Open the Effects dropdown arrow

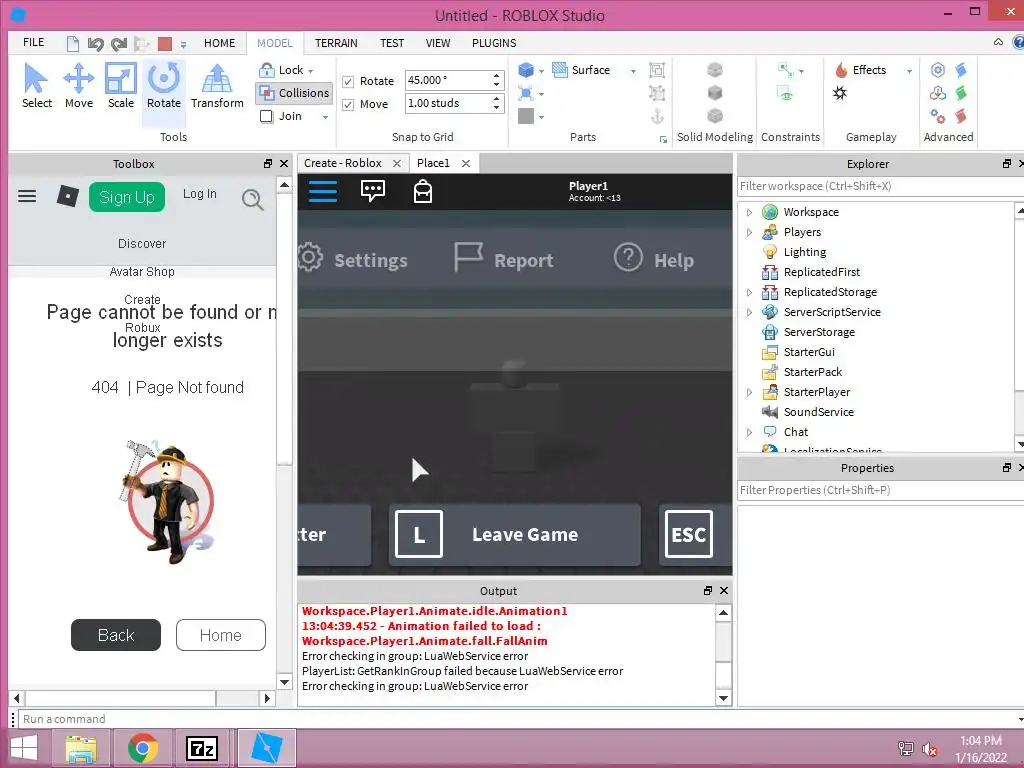[909, 71]
